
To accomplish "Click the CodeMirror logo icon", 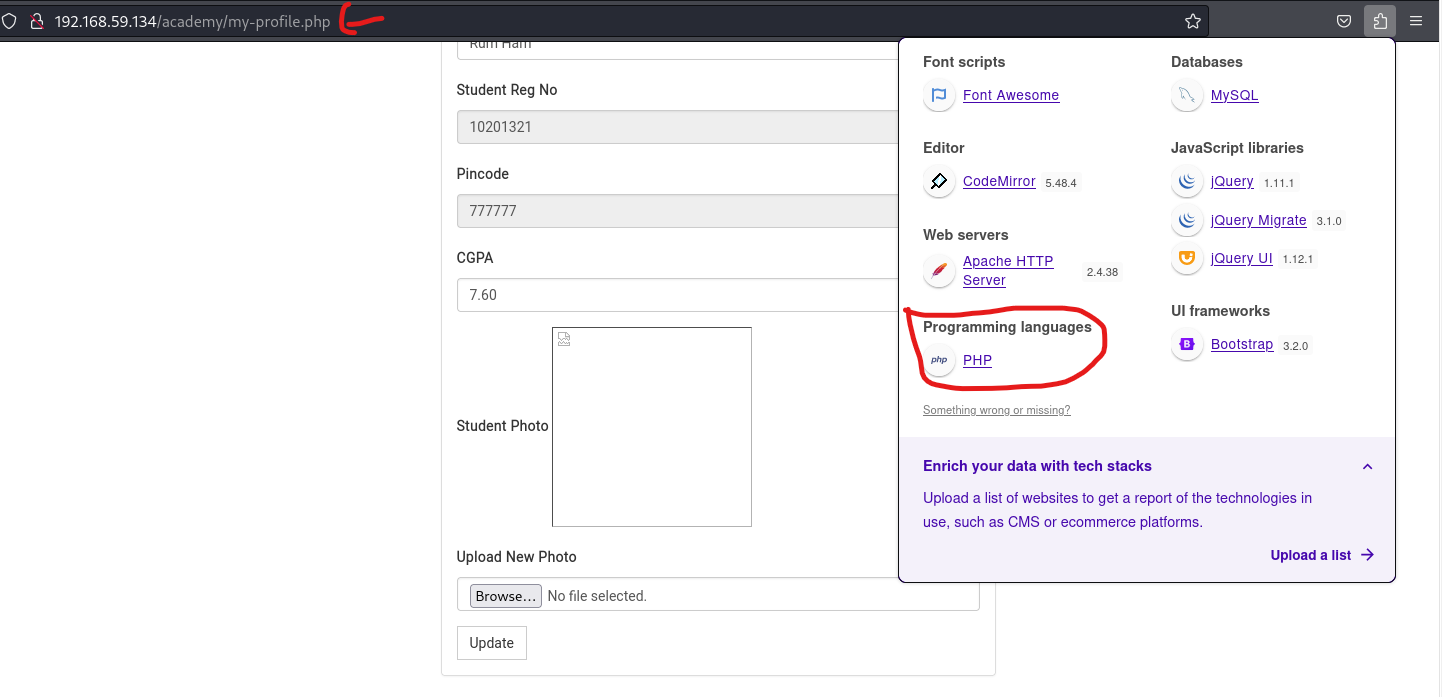I will tap(939, 182).
